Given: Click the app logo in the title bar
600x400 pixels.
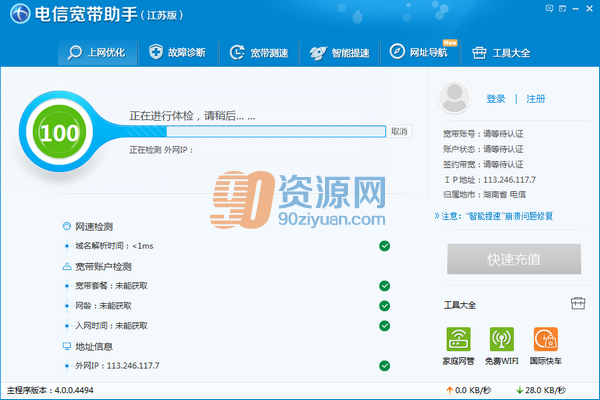Looking at the screenshot, I should tap(20, 13).
